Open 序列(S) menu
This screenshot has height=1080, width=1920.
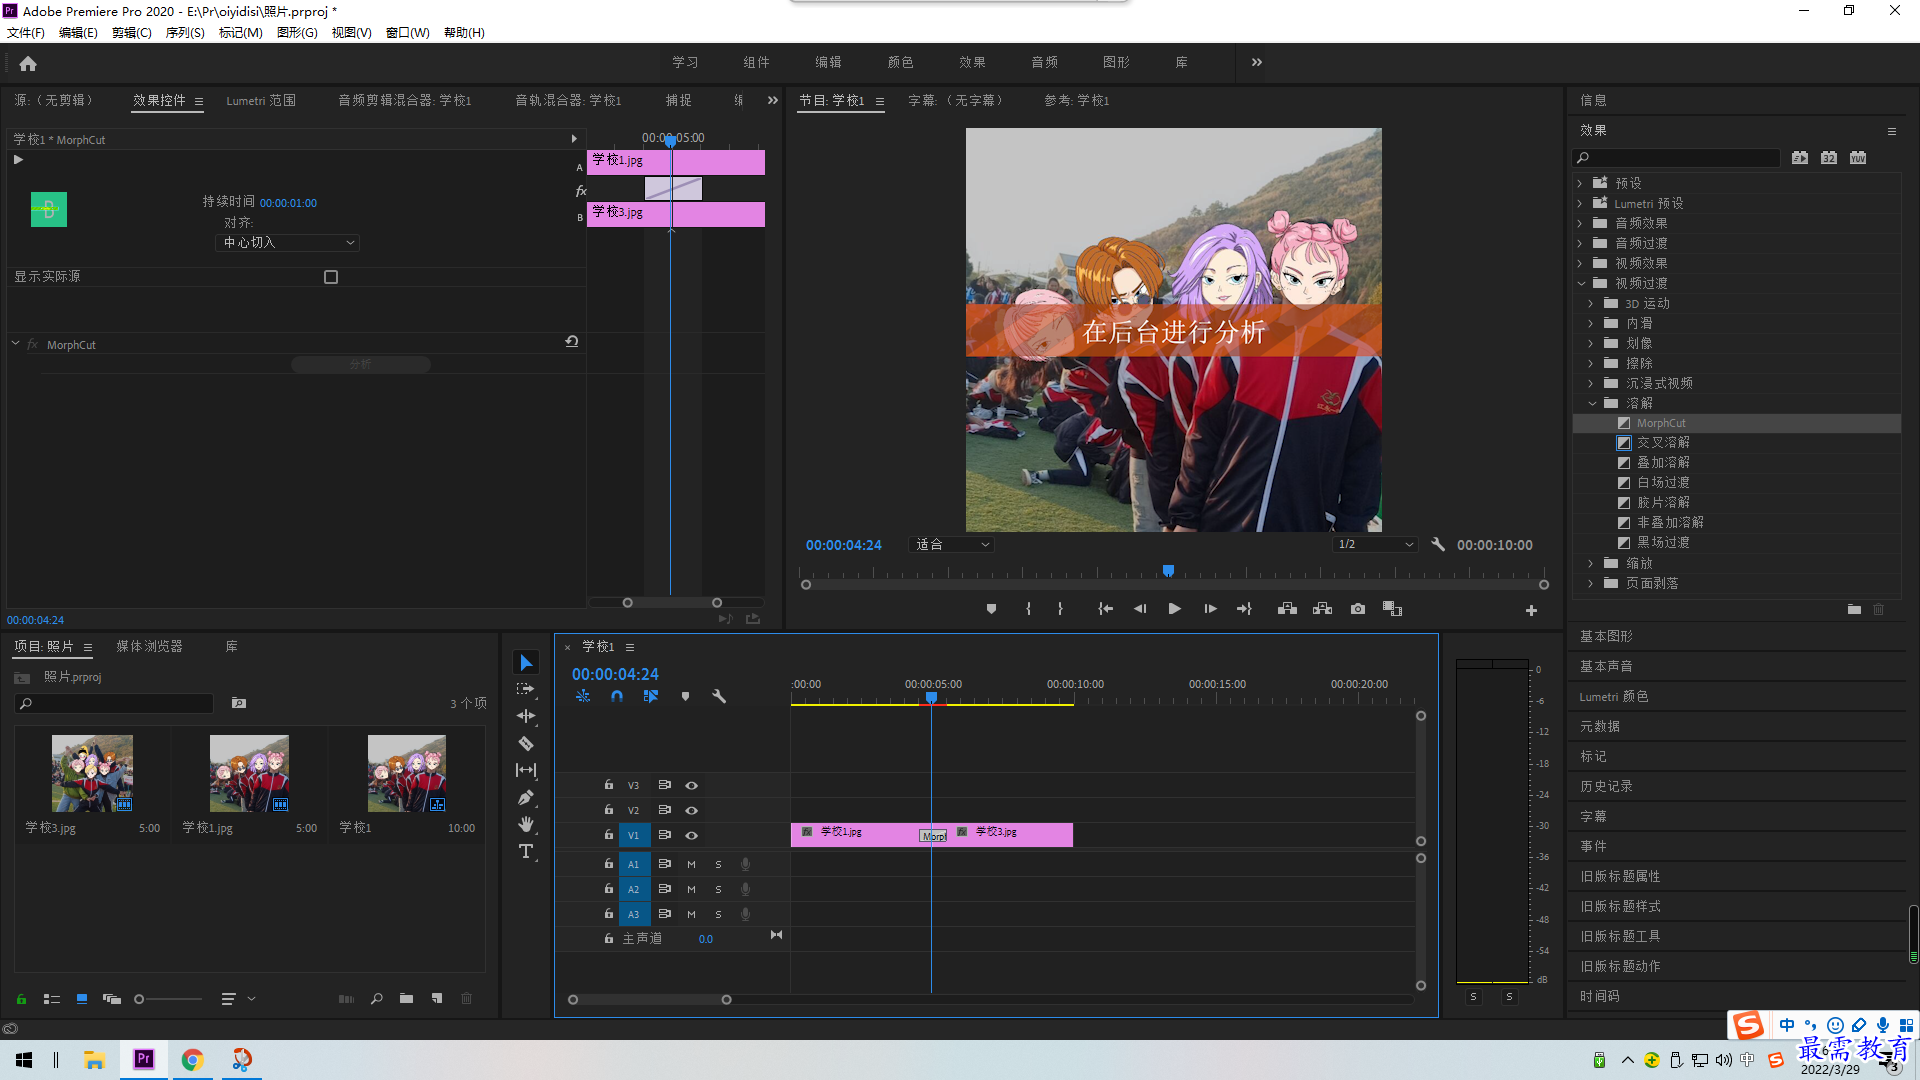click(185, 32)
